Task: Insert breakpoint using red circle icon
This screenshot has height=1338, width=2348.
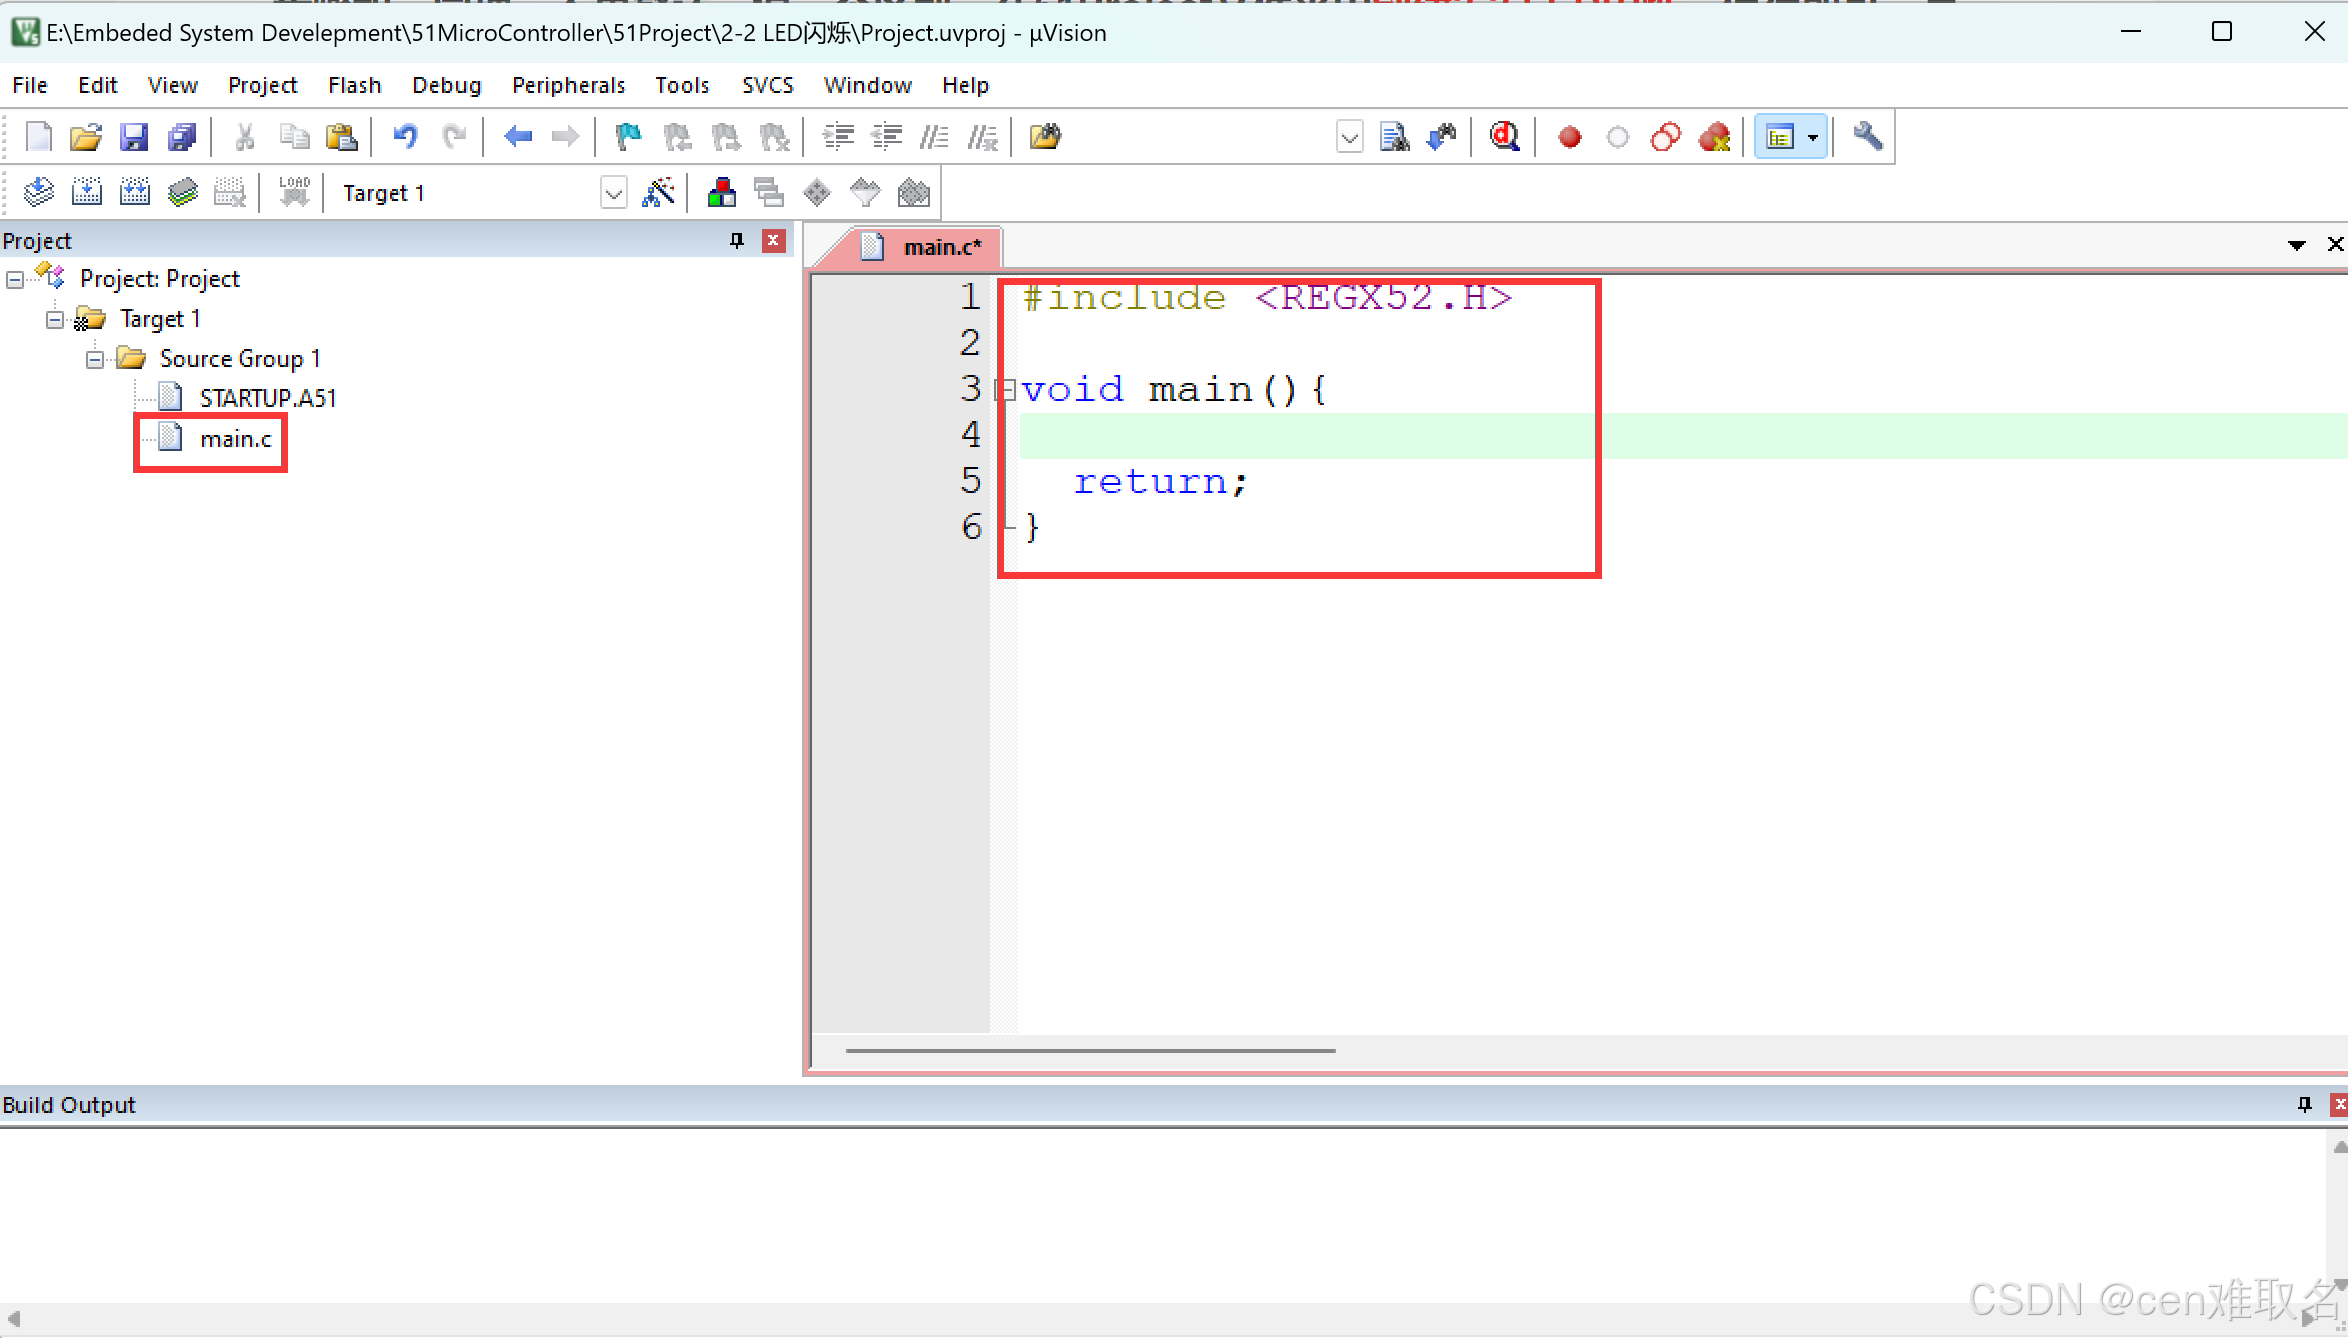Action: [x=1569, y=137]
